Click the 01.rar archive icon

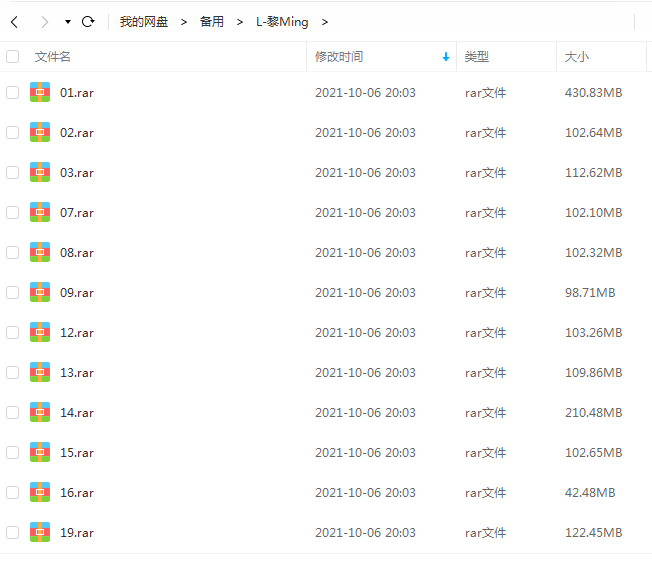coord(40,92)
